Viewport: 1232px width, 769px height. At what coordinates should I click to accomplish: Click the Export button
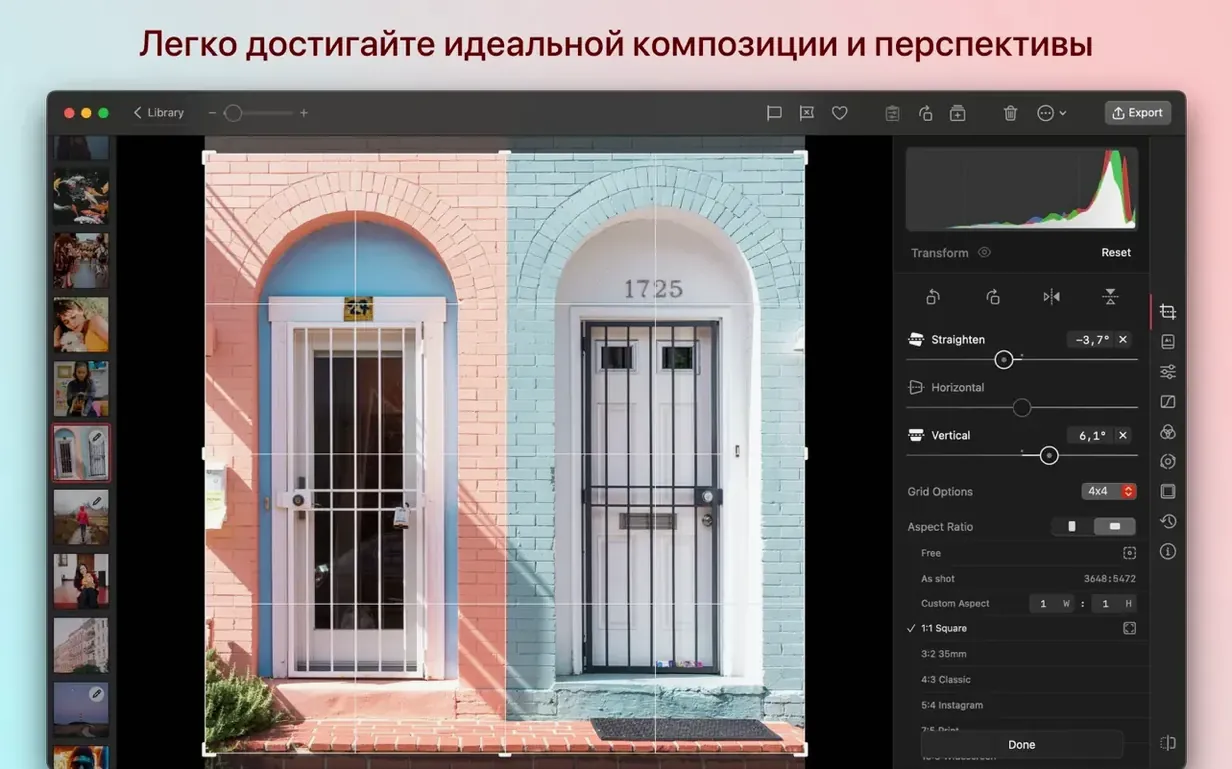click(1138, 113)
